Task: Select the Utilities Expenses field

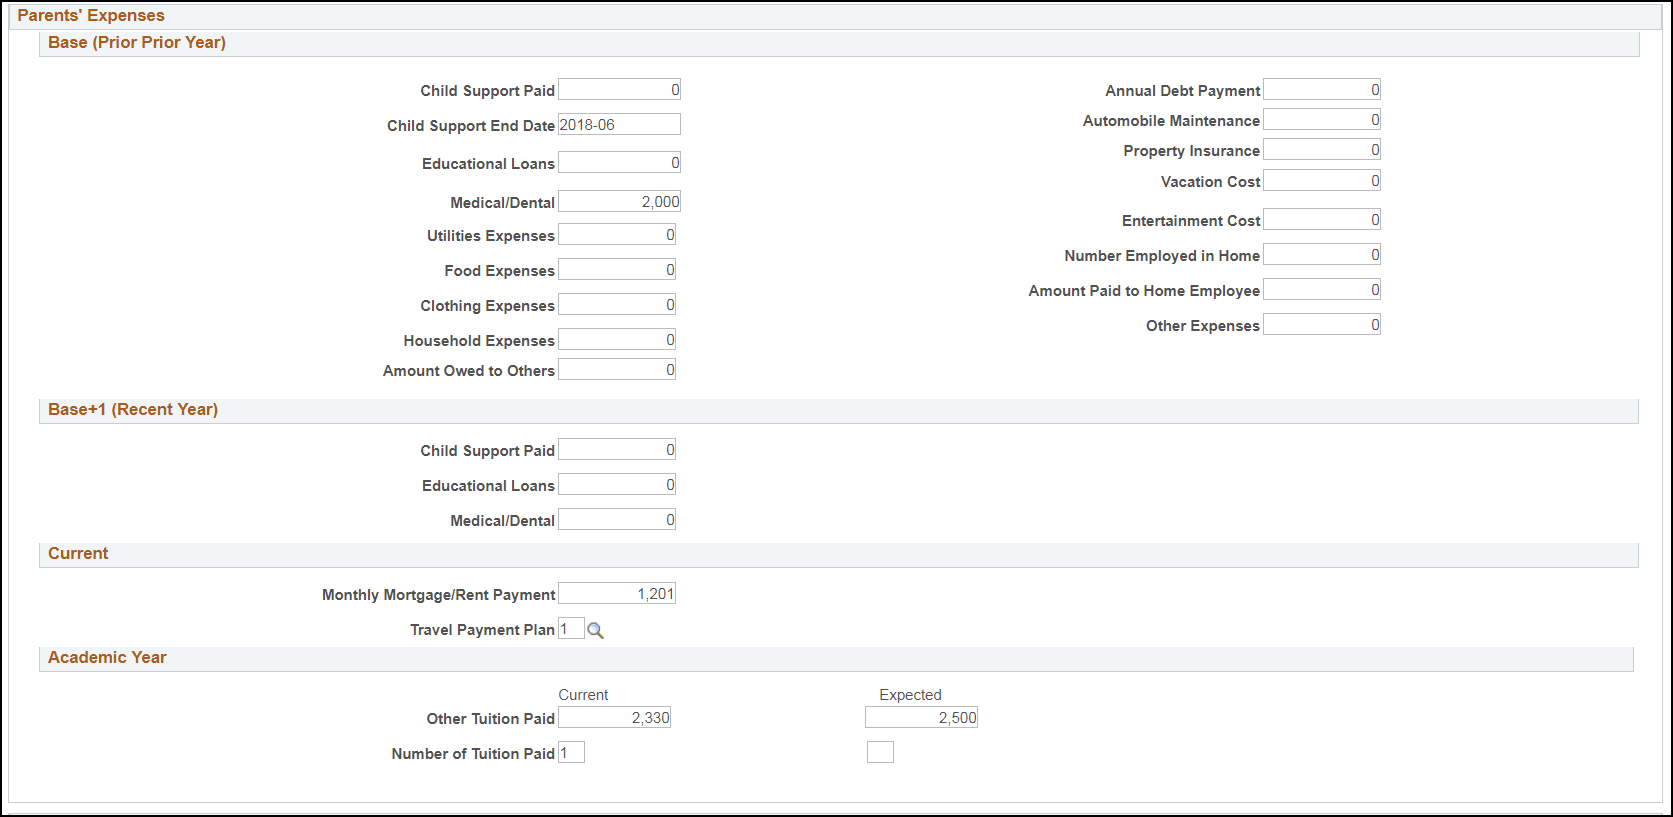Action: 617,235
